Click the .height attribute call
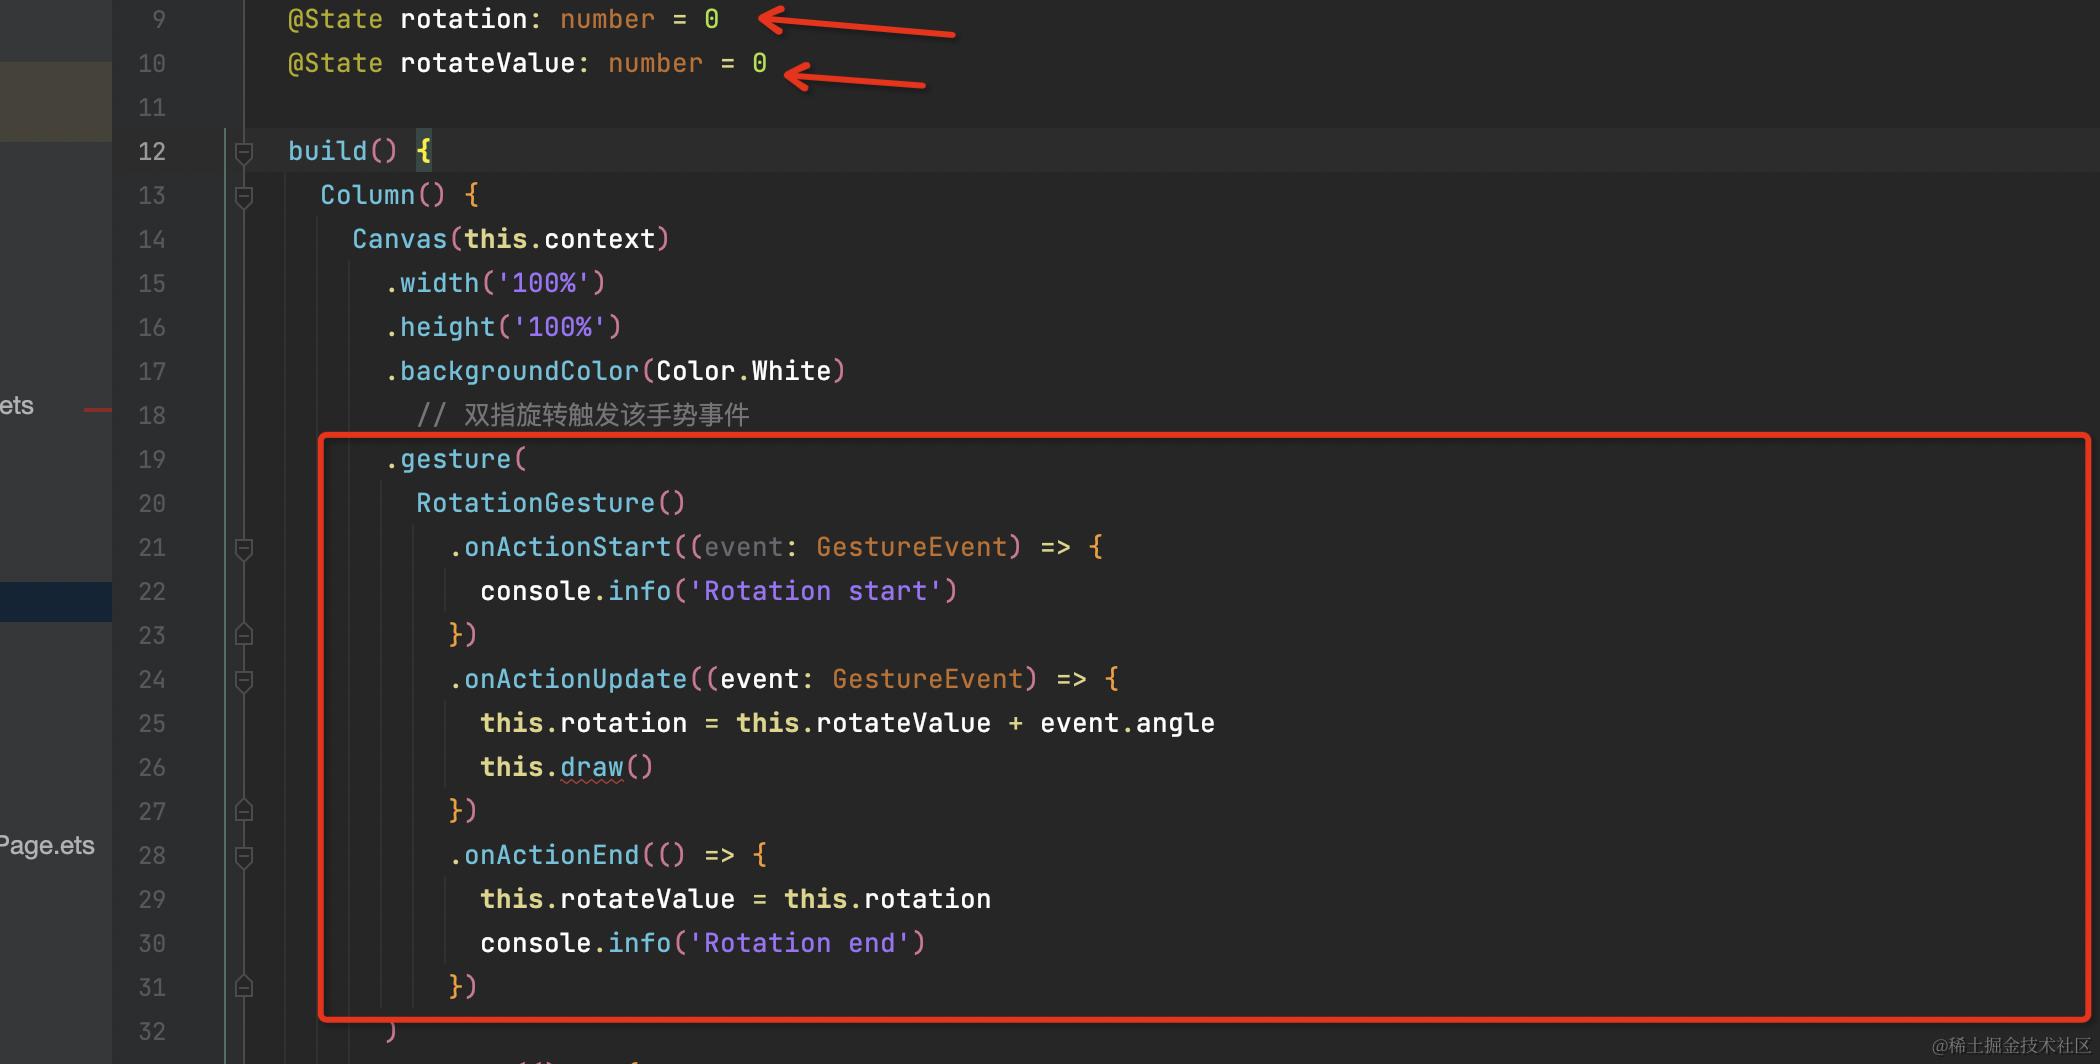 tap(440, 327)
